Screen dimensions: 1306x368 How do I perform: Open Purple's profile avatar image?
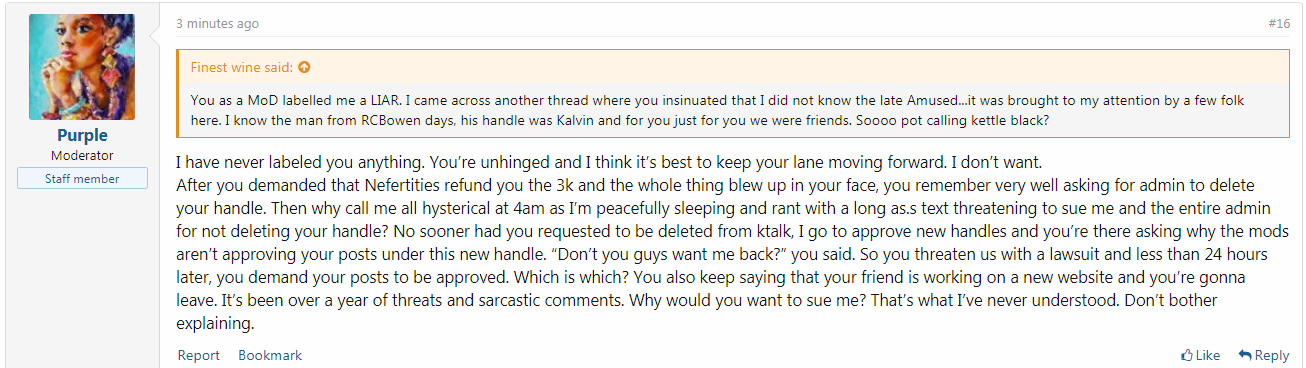(x=82, y=67)
